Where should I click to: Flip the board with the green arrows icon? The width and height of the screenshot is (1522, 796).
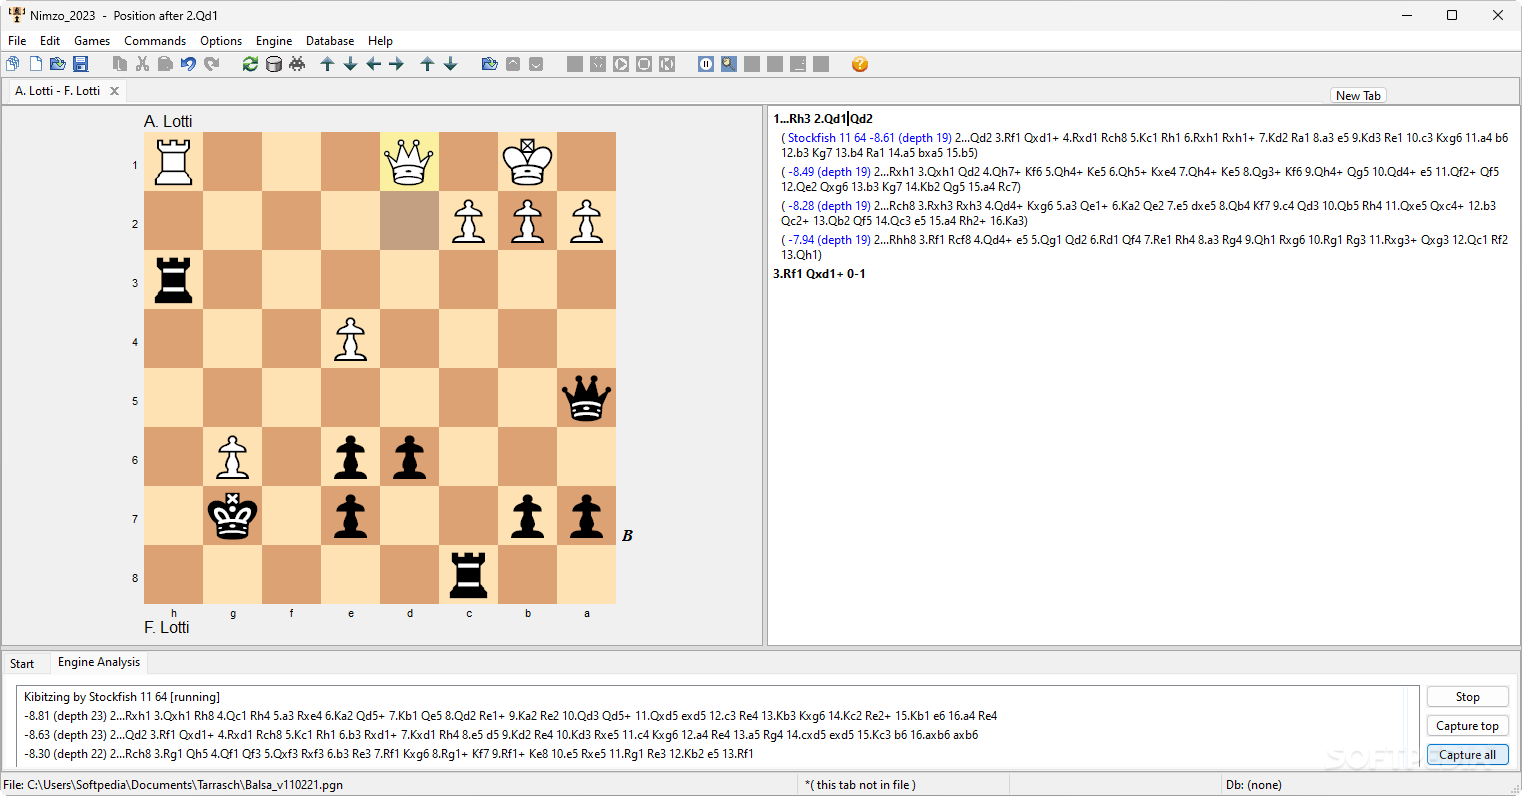click(250, 64)
